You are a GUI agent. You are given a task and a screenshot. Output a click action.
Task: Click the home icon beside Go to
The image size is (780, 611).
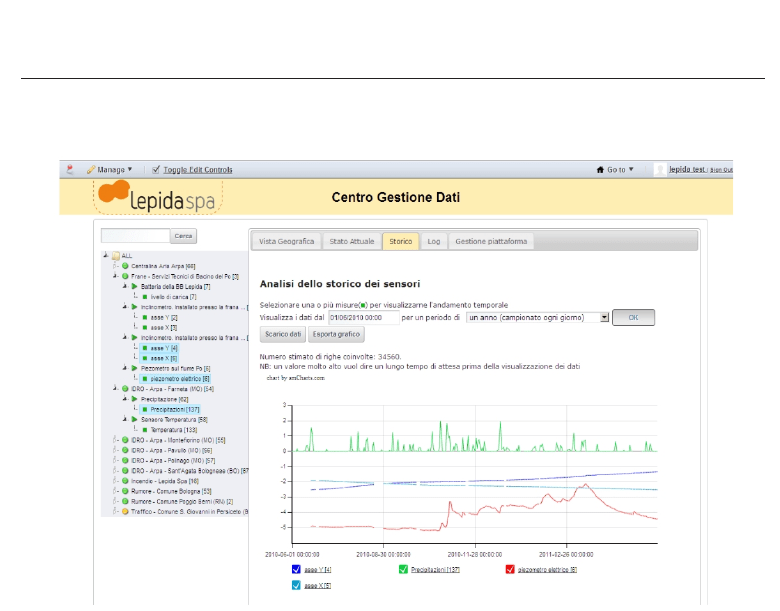[600, 170]
